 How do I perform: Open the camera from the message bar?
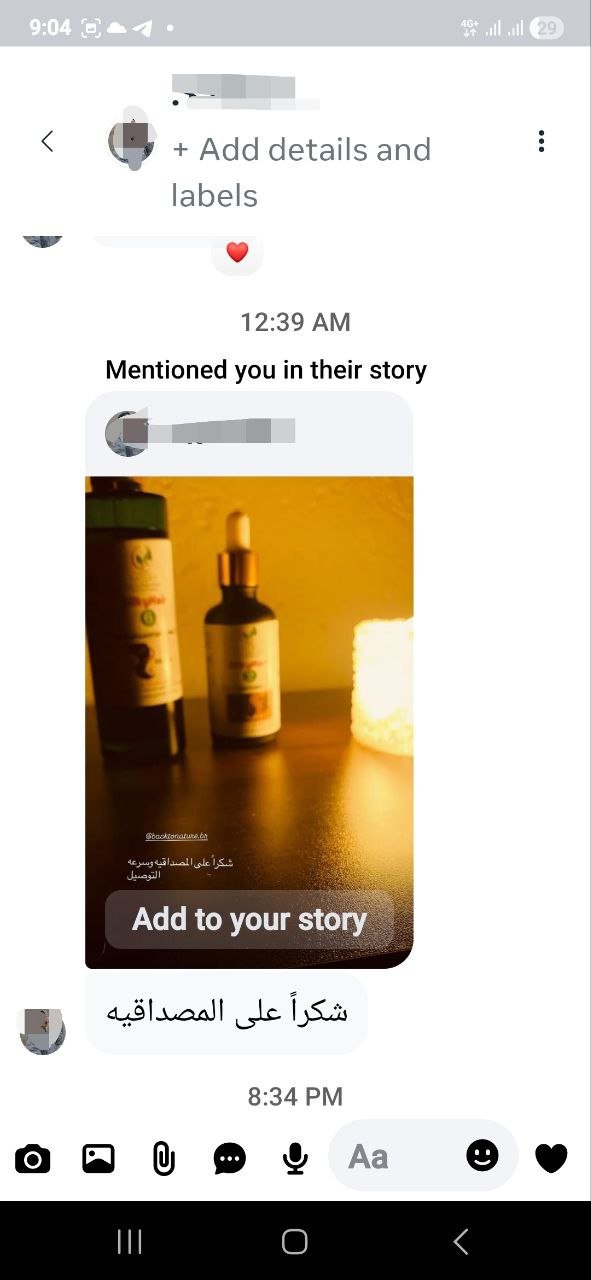point(32,1159)
